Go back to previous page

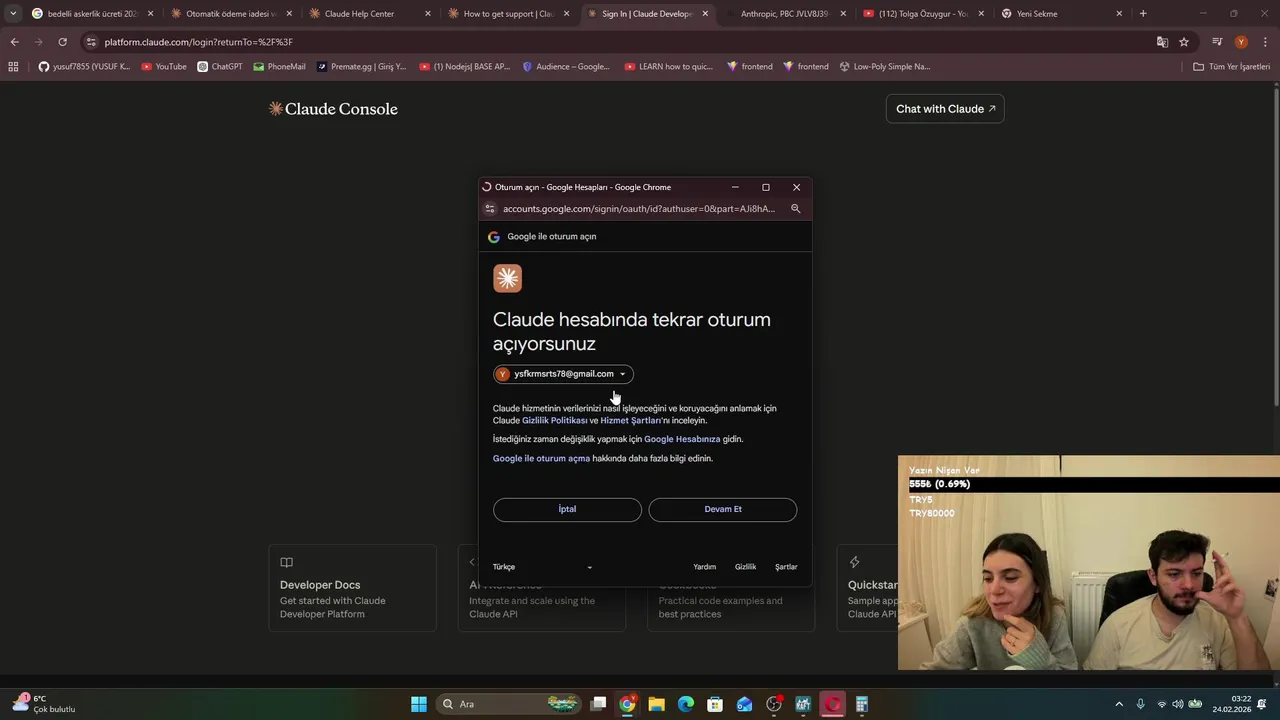(14, 42)
